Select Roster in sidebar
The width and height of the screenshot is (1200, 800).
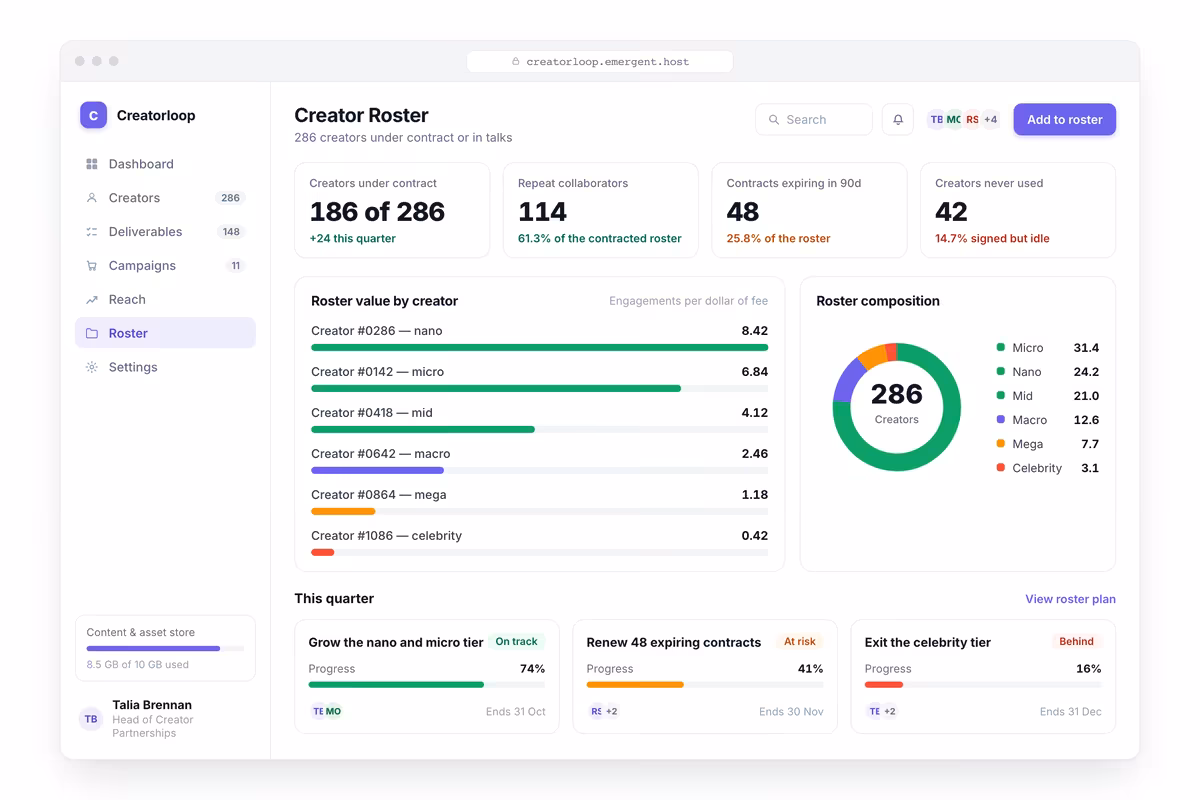click(165, 334)
